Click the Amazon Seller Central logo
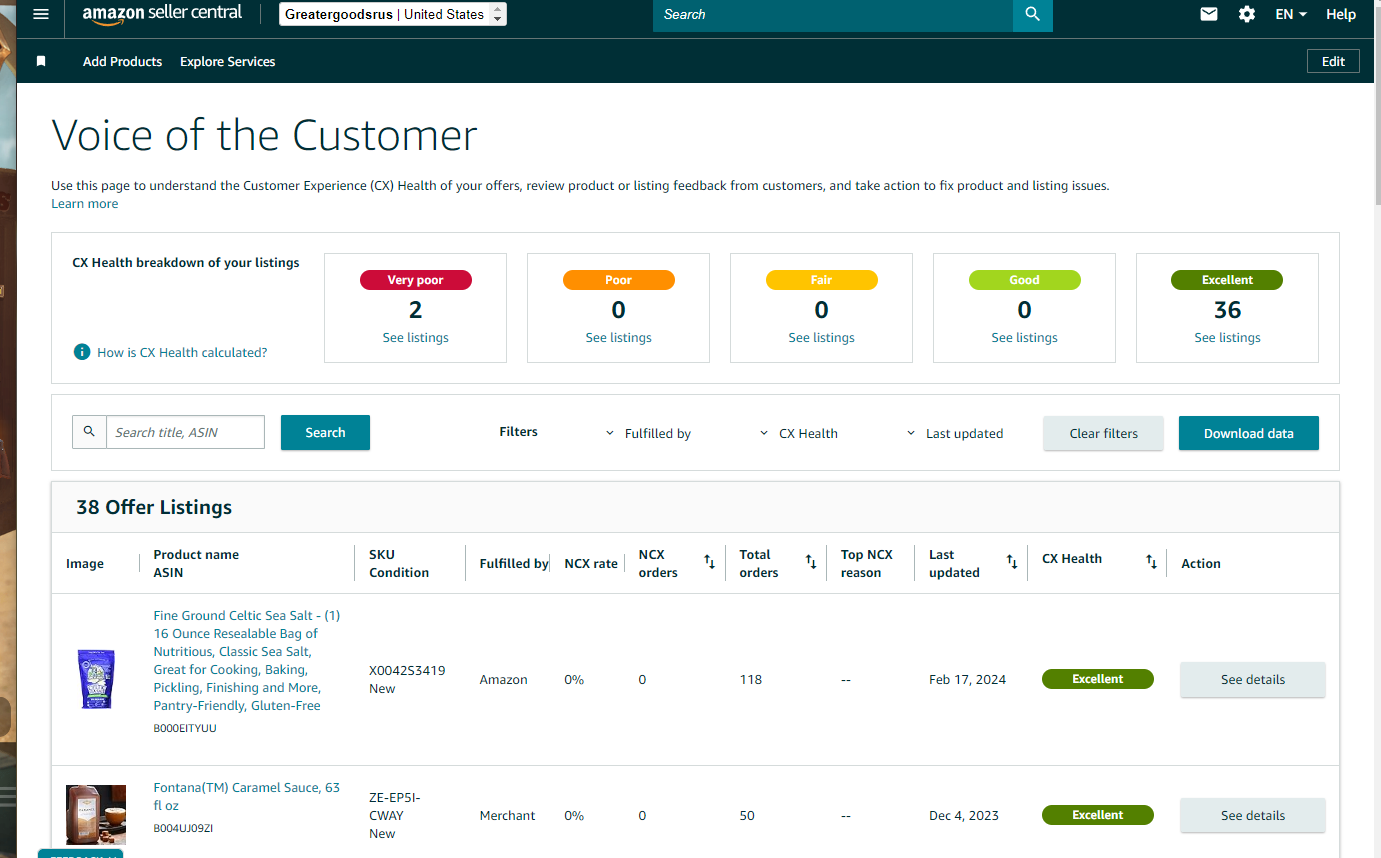Viewport: 1381px width, 858px height. coord(162,14)
